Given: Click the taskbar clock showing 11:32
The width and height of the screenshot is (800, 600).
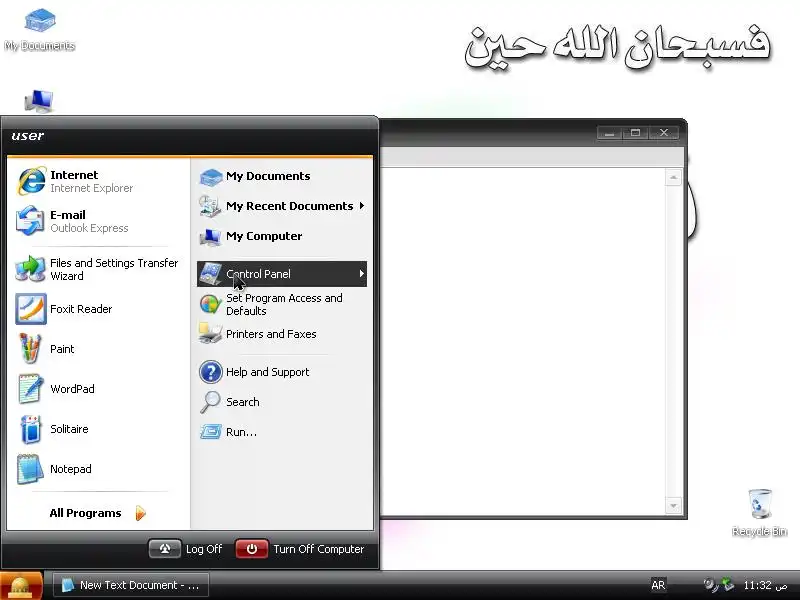Looking at the screenshot, I should coord(765,585).
